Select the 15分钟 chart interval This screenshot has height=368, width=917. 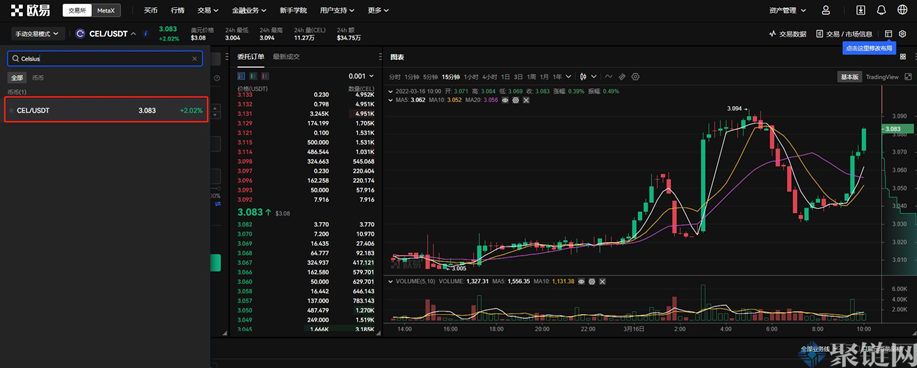451,77
